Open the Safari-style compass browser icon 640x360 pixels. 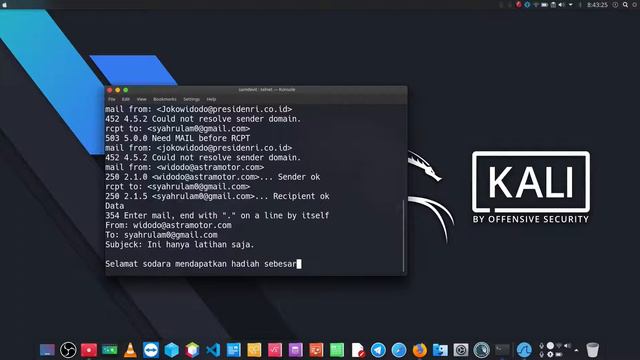(x=399, y=350)
